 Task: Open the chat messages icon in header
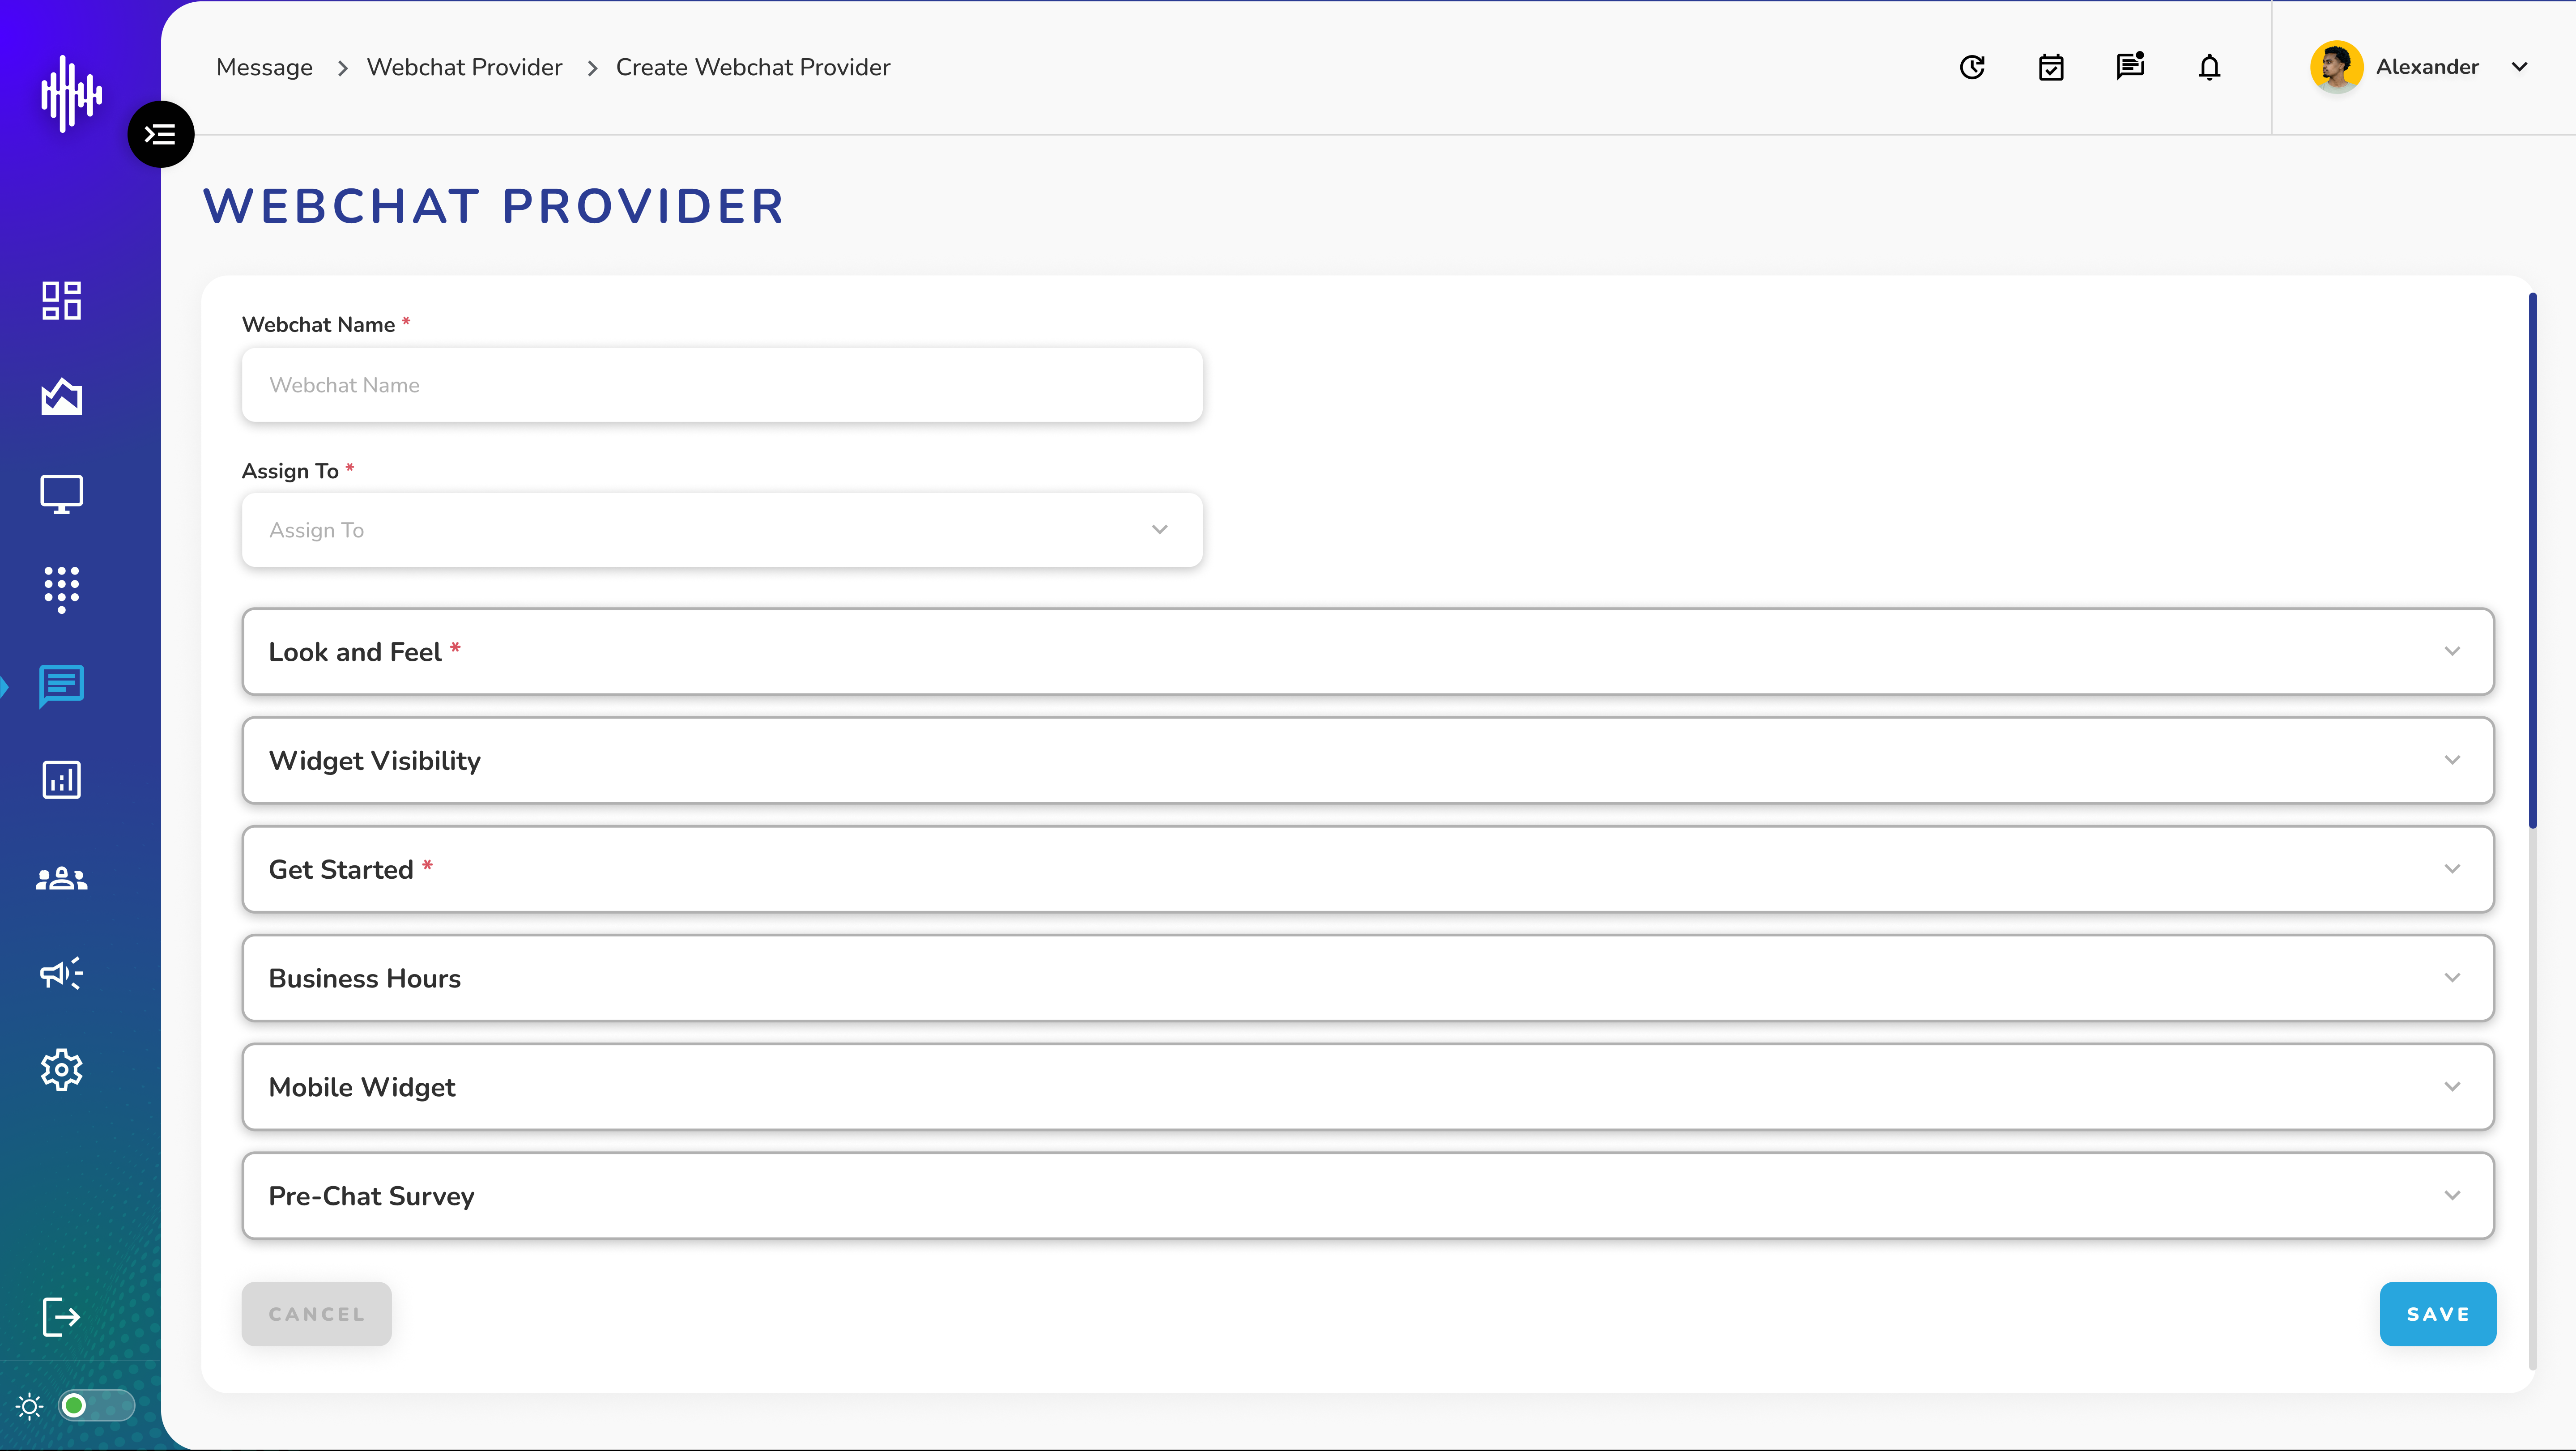tap(2130, 66)
